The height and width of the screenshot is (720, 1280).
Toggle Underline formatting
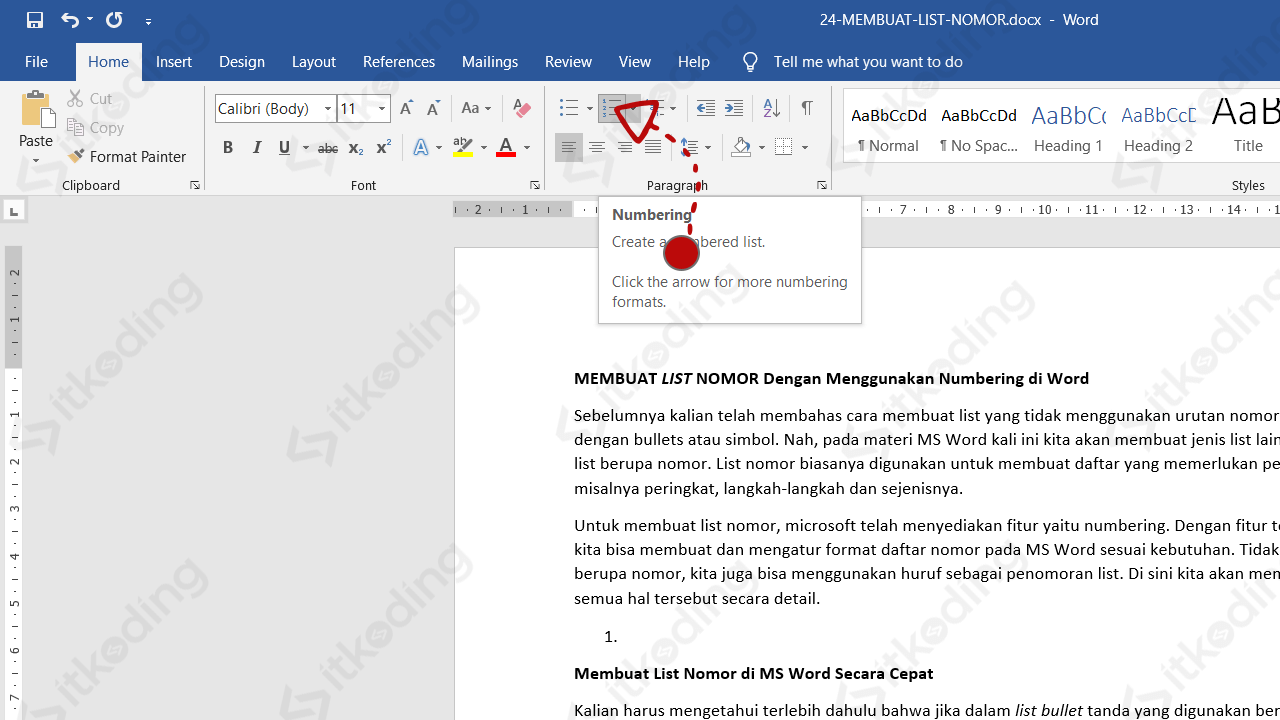point(285,147)
